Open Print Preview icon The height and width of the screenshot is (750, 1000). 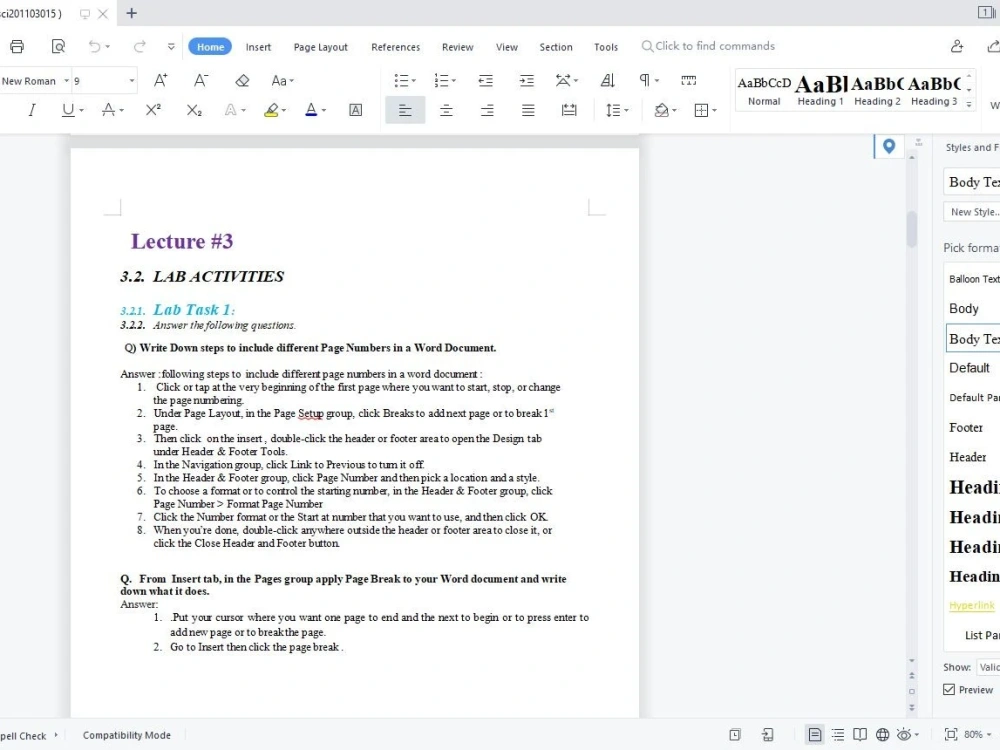click(58, 47)
